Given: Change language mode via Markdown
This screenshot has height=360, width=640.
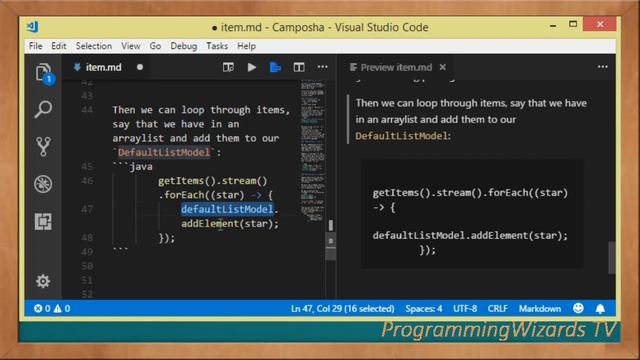Looking at the screenshot, I should (x=540, y=309).
